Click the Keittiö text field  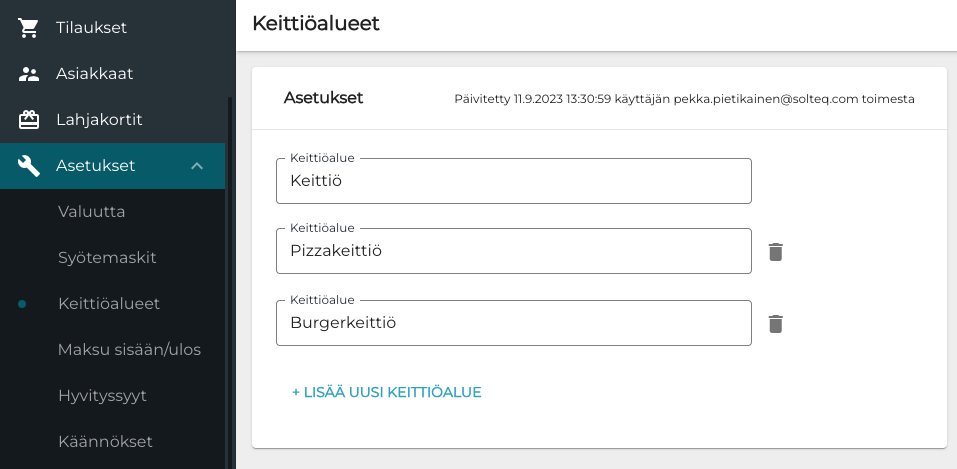[x=513, y=181]
